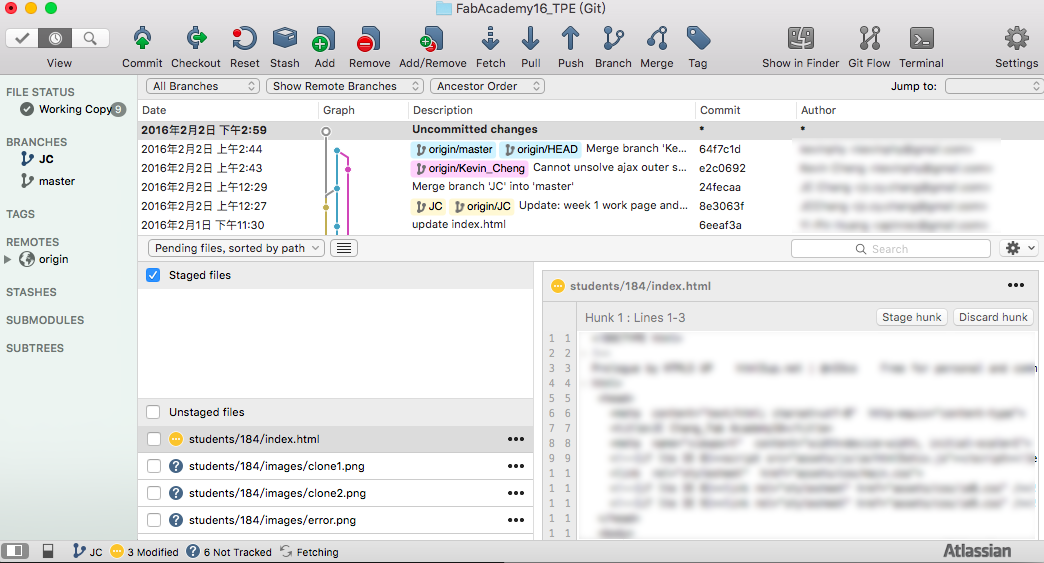The height and width of the screenshot is (563, 1044).
Task: Open gear options dropdown beside search
Action: [x=1019, y=248]
